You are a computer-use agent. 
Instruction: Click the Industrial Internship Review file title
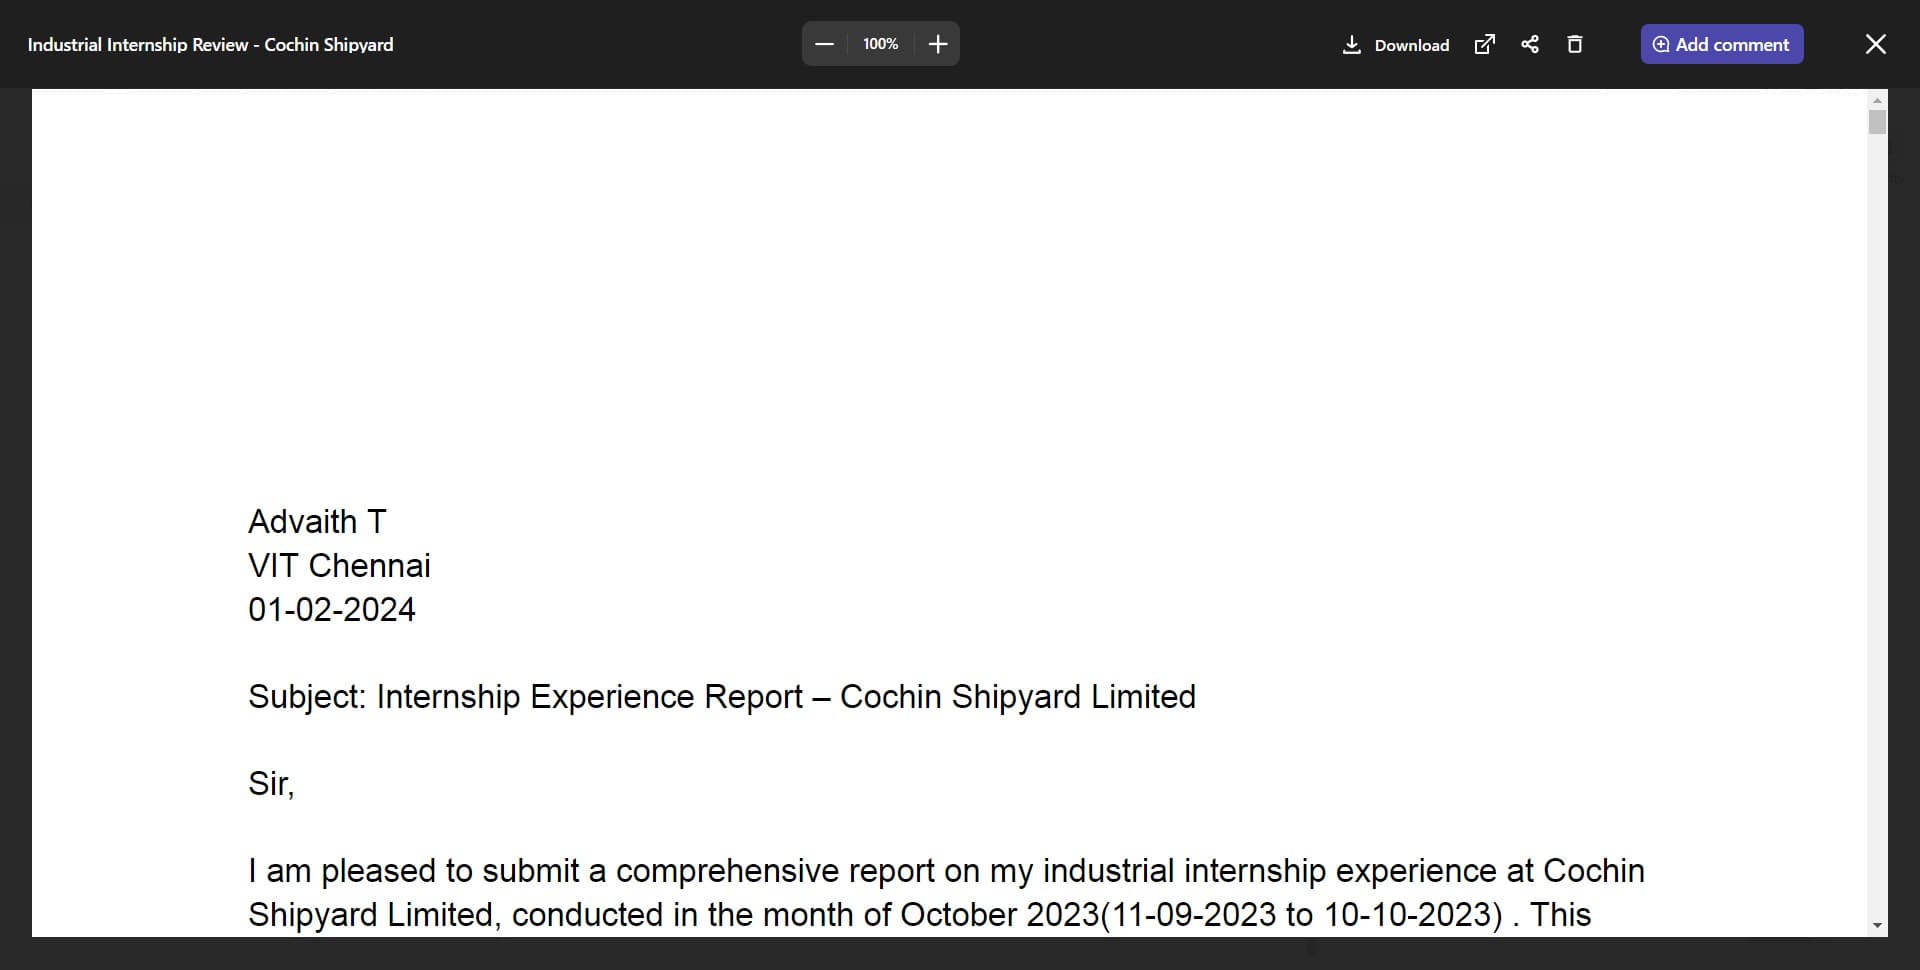point(210,45)
